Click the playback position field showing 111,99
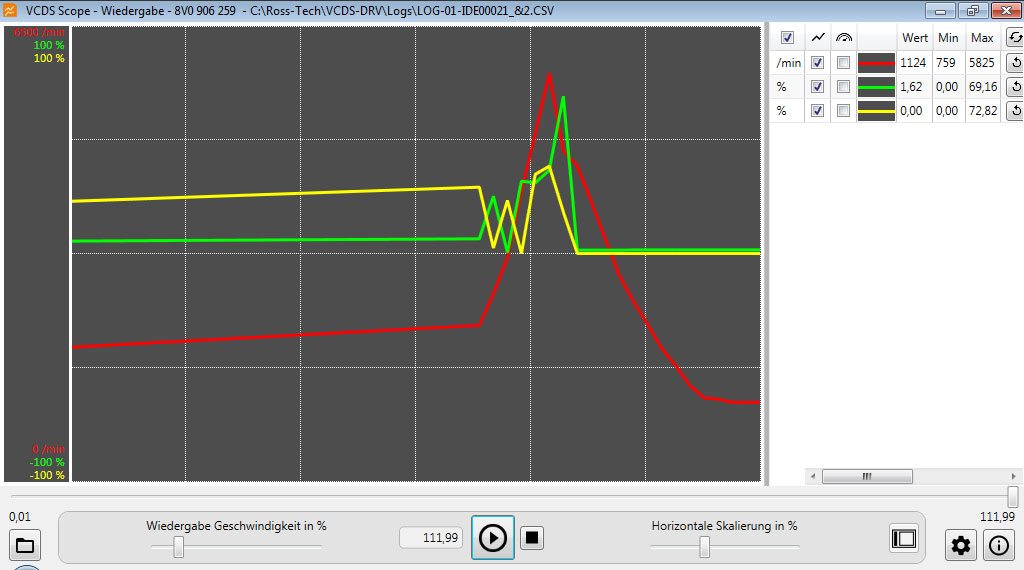This screenshot has width=1024, height=570. 431,538
